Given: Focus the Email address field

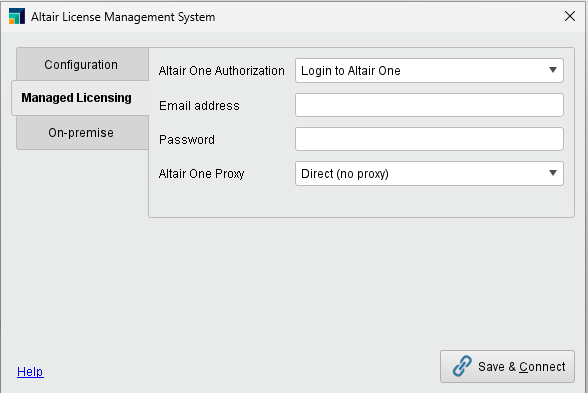Looking at the screenshot, I should click(x=429, y=105).
